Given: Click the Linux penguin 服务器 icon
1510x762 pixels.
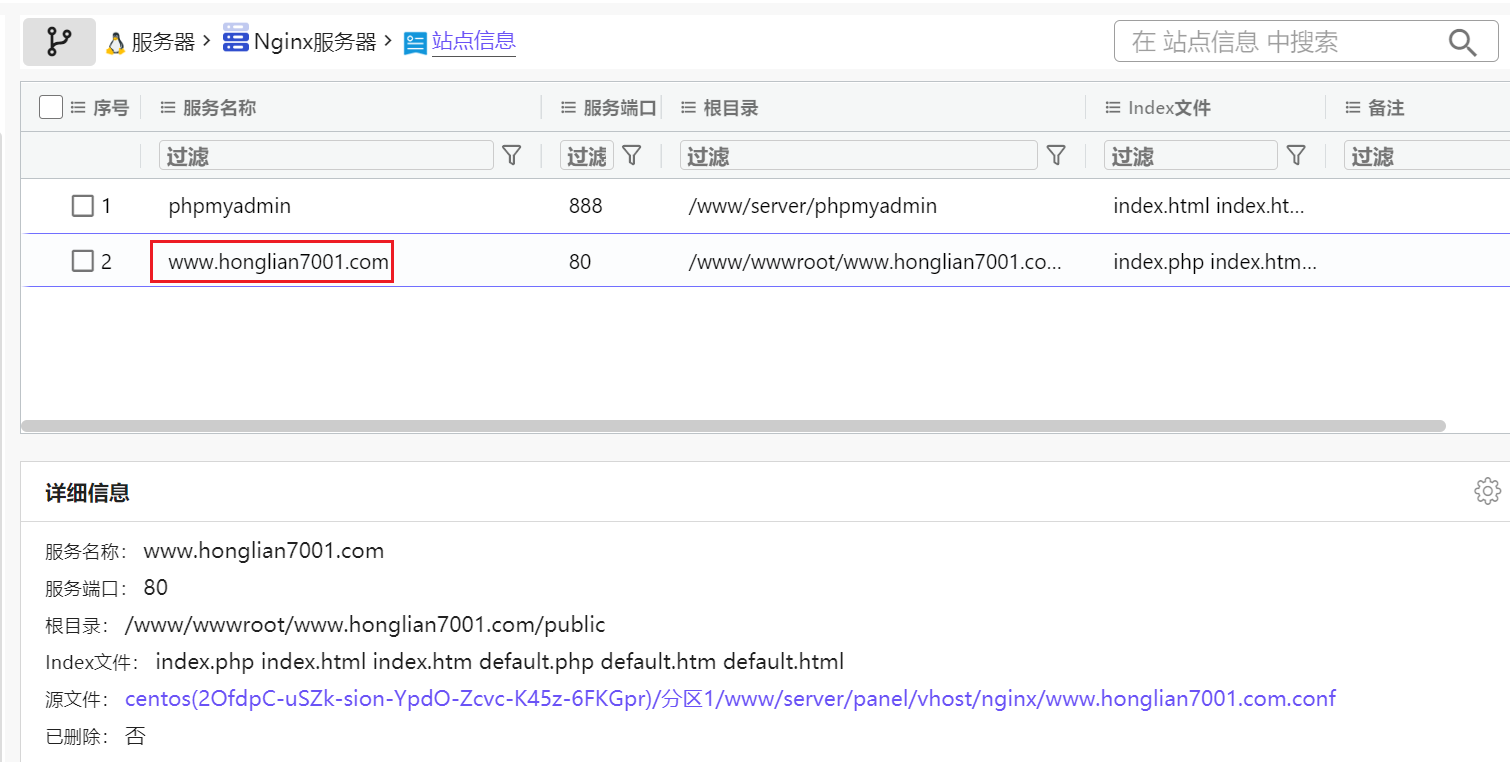Looking at the screenshot, I should tap(115, 42).
